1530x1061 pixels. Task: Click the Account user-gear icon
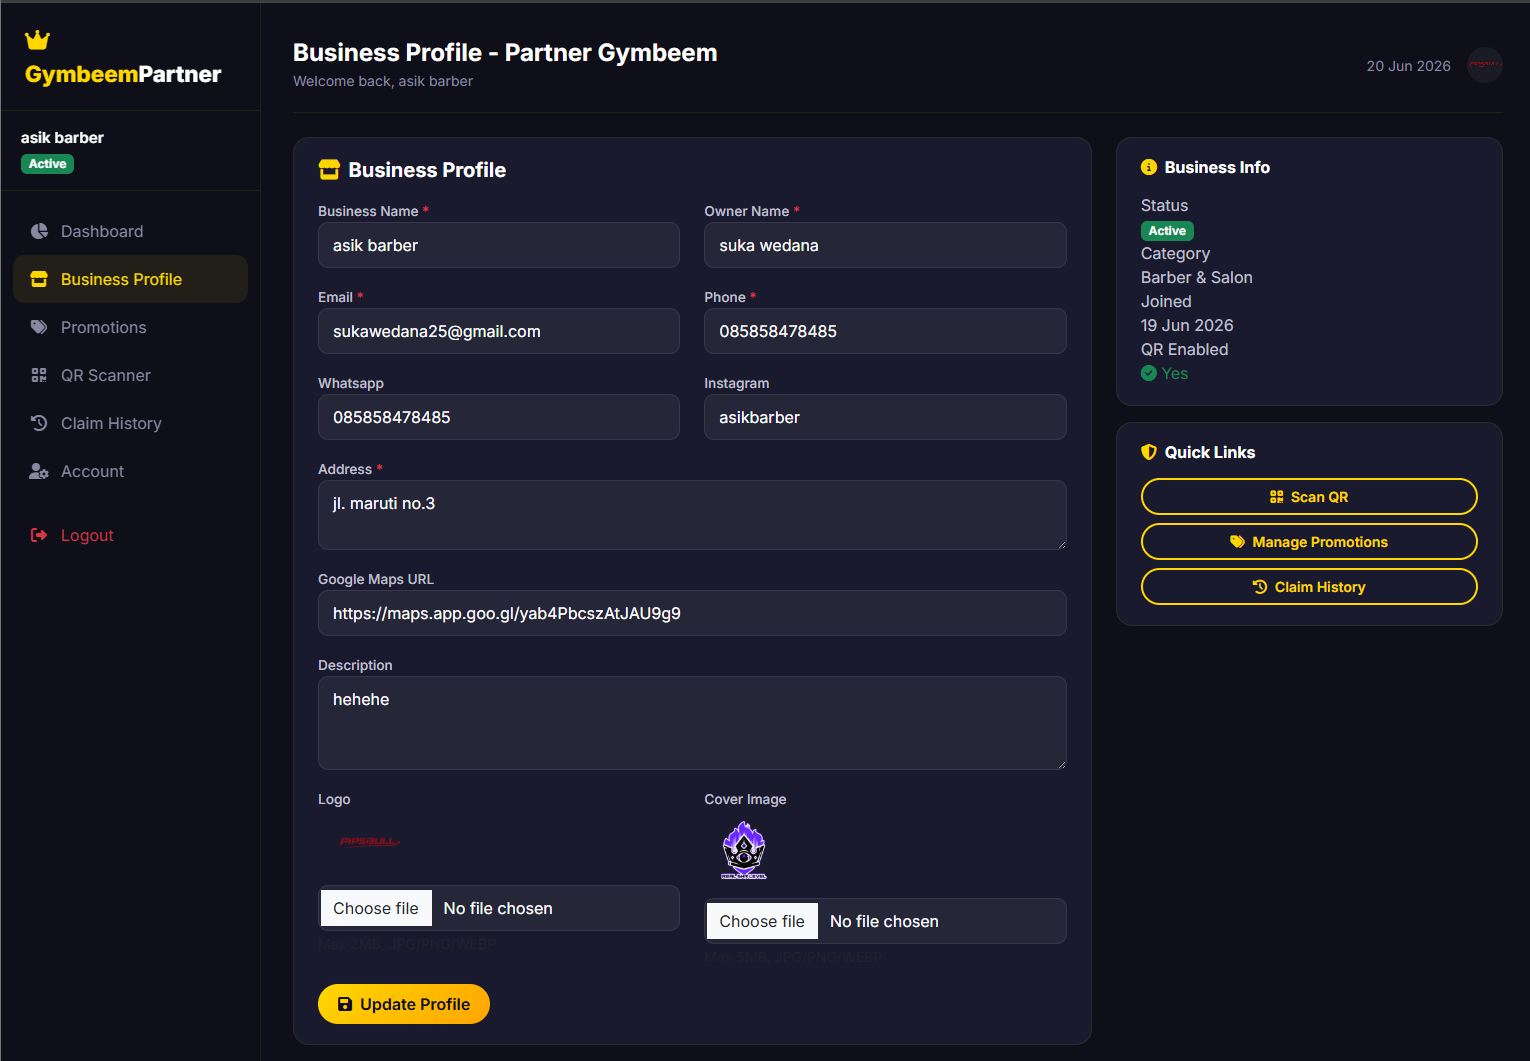[x=39, y=471]
